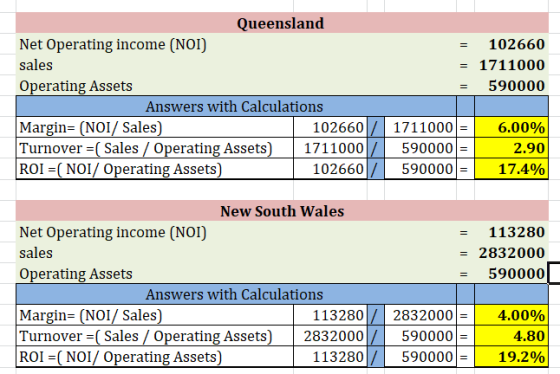
Task: Select Queensland Turnover result 2.90
Action: click(511, 148)
